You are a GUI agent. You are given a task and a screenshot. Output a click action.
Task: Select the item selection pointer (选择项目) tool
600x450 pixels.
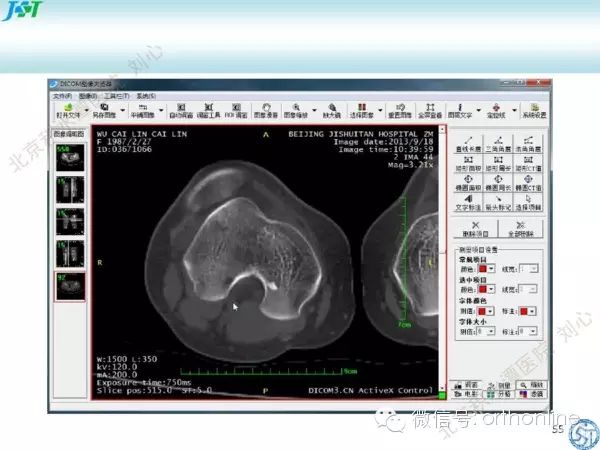tap(528, 203)
